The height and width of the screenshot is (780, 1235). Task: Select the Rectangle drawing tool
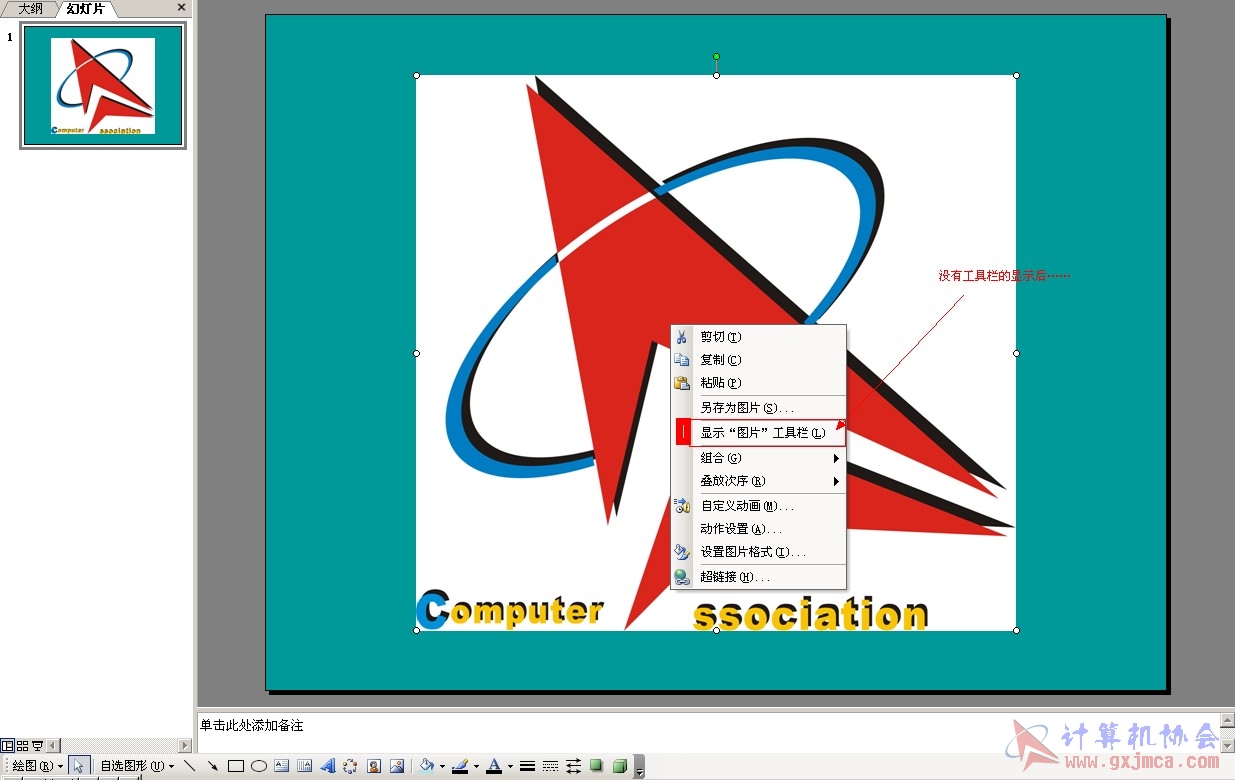click(236, 766)
